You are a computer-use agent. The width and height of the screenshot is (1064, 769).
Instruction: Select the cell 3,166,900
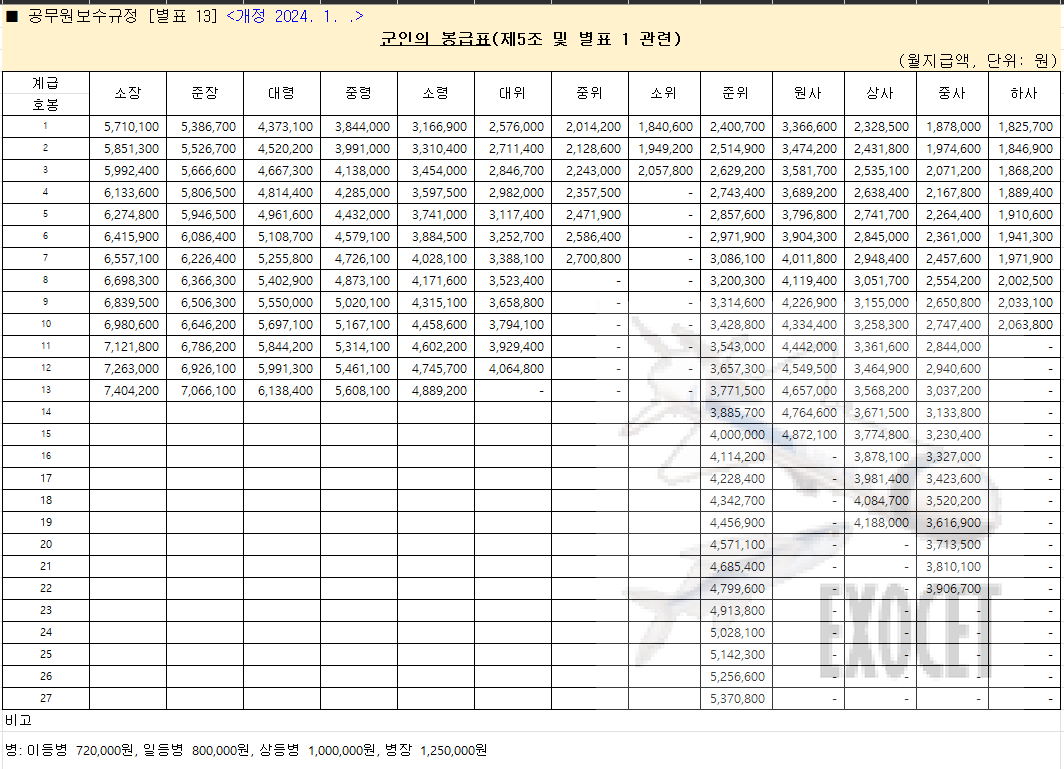[436, 127]
